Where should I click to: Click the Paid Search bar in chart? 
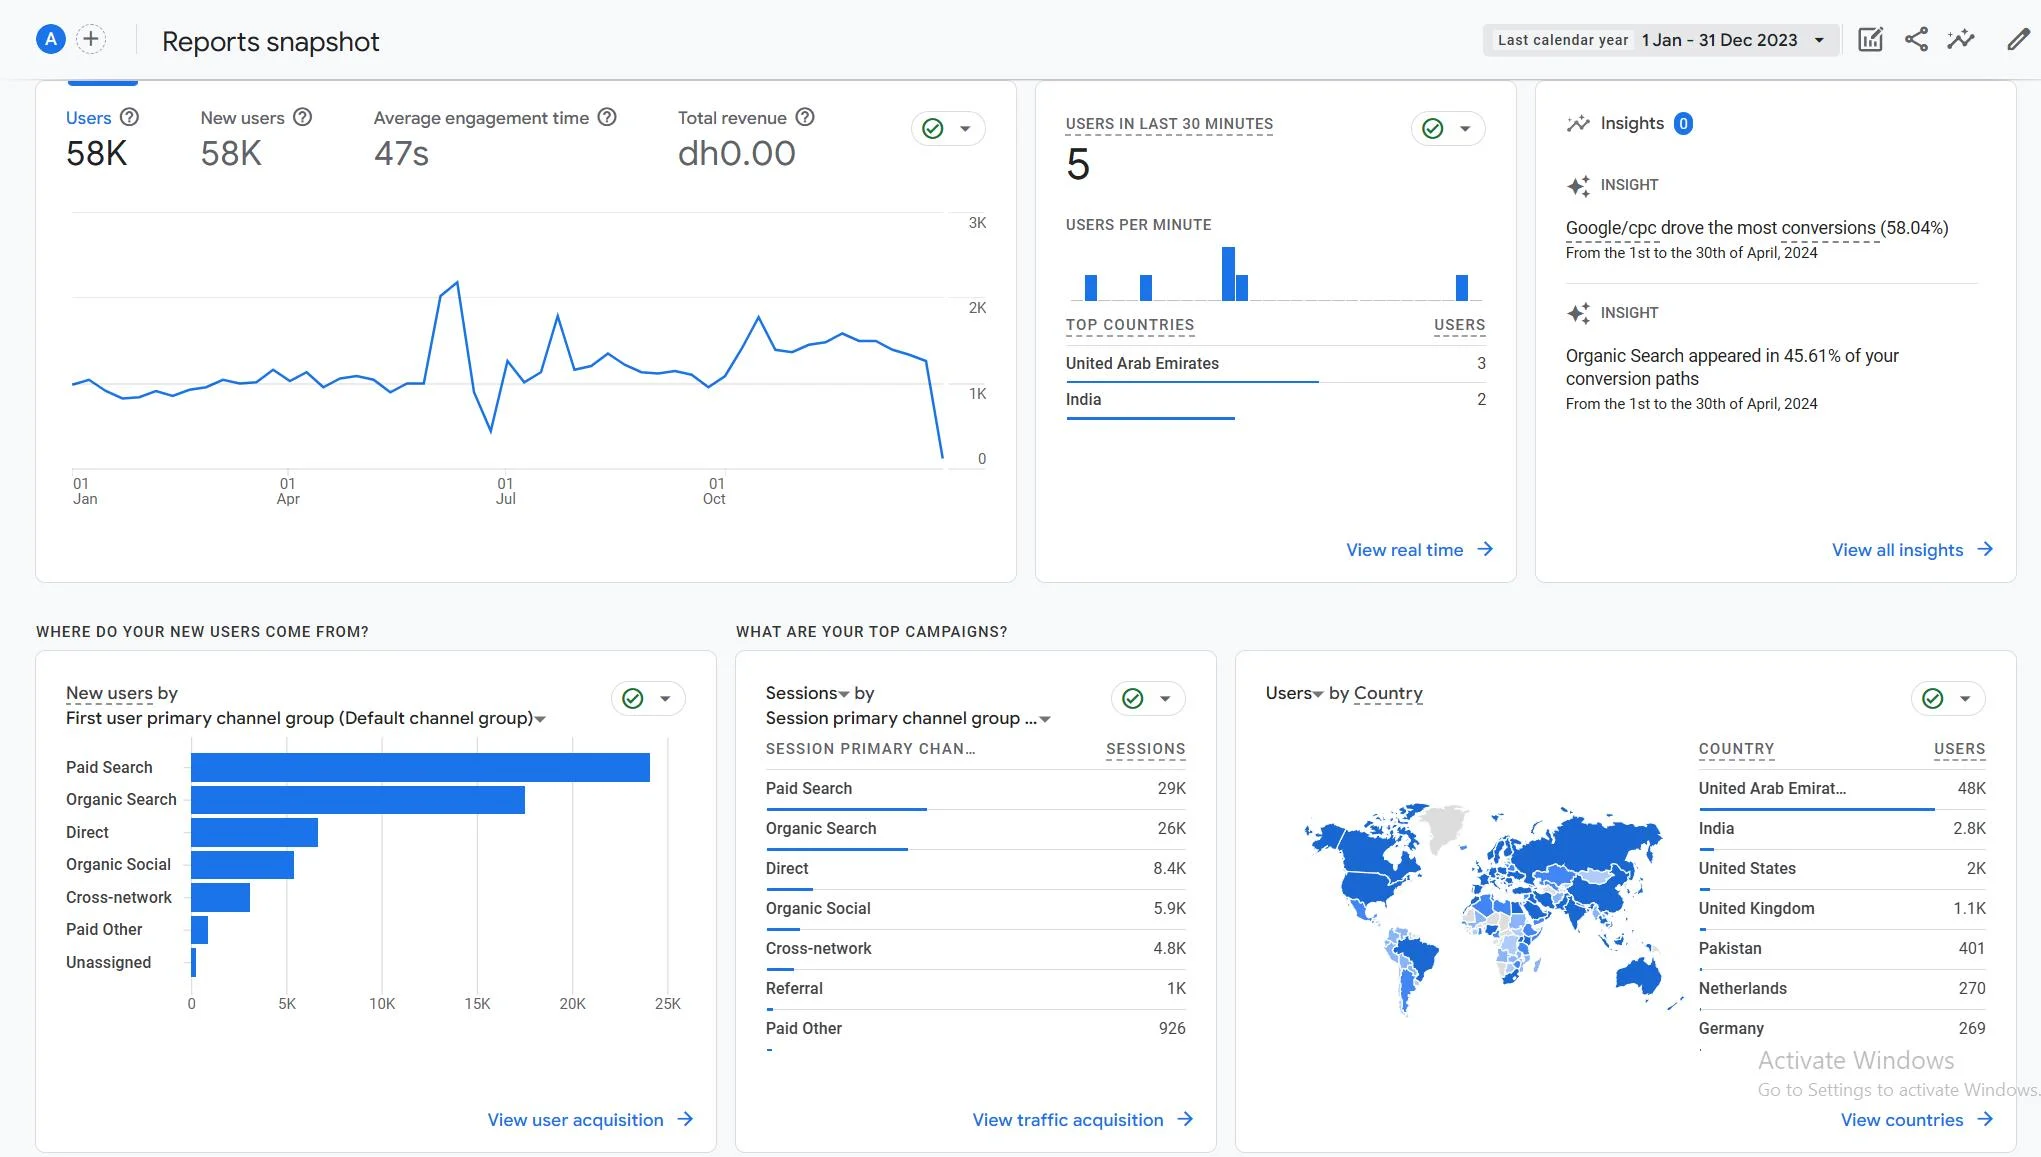pos(420,767)
